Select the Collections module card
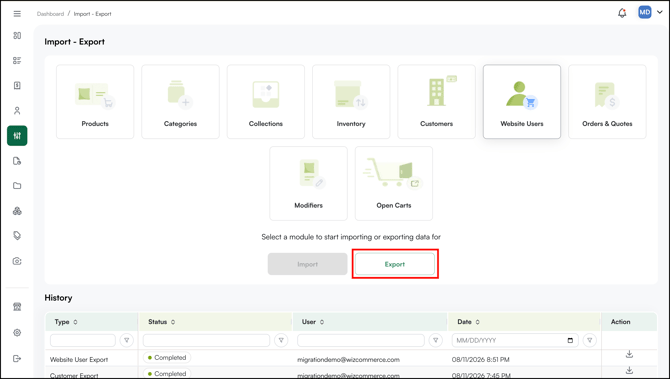670x379 pixels. [x=266, y=102]
